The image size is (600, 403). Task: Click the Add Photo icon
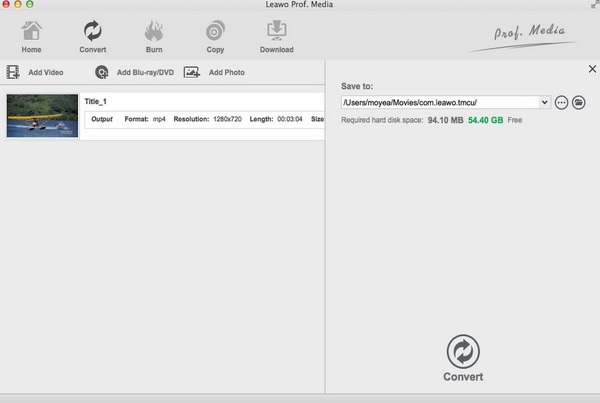click(x=192, y=72)
